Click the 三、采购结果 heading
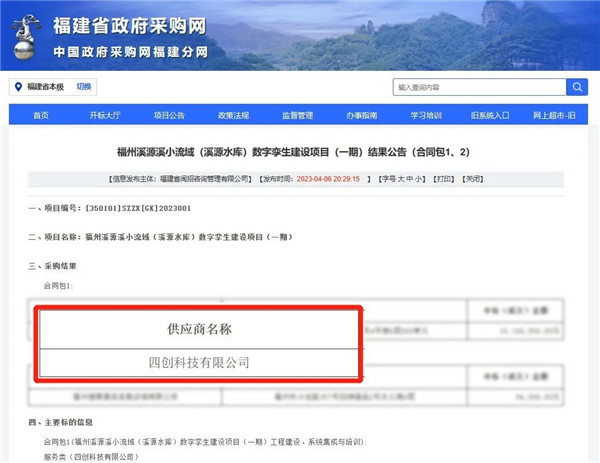The image size is (600, 463). [52, 266]
